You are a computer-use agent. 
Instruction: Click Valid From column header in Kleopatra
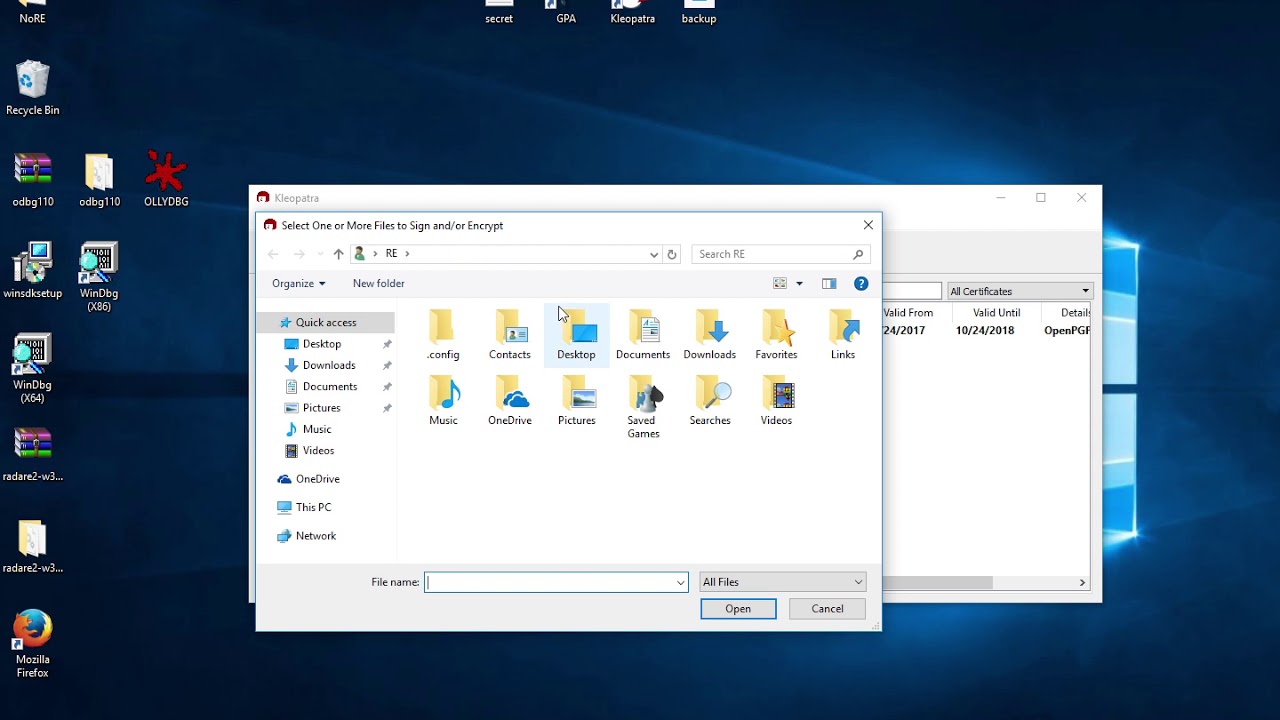908,313
